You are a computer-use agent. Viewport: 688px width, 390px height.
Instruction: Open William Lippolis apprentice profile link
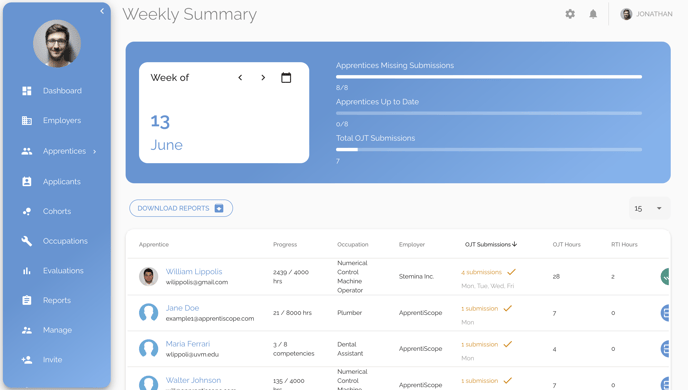pos(194,272)
